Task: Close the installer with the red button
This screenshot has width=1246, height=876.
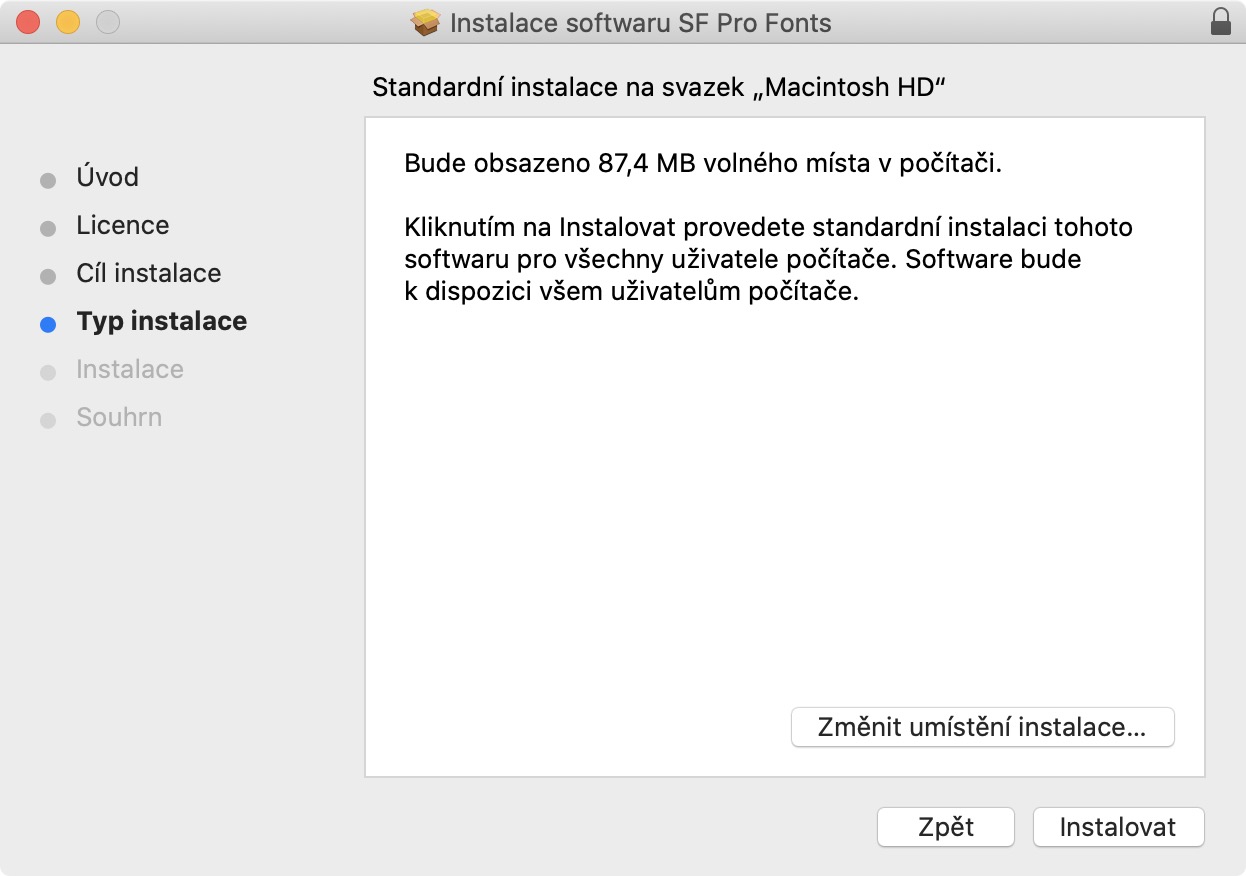Action: (28, 22)
